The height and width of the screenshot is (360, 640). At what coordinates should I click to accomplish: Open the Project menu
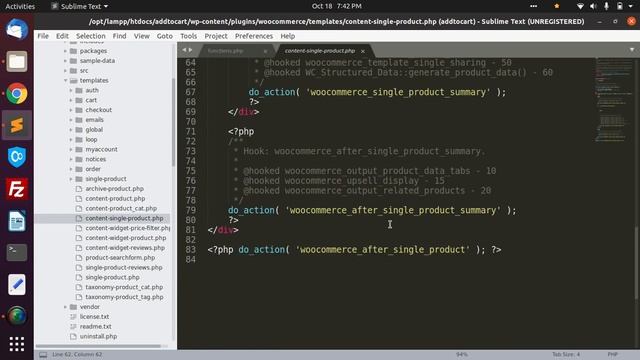click(216, 36)
